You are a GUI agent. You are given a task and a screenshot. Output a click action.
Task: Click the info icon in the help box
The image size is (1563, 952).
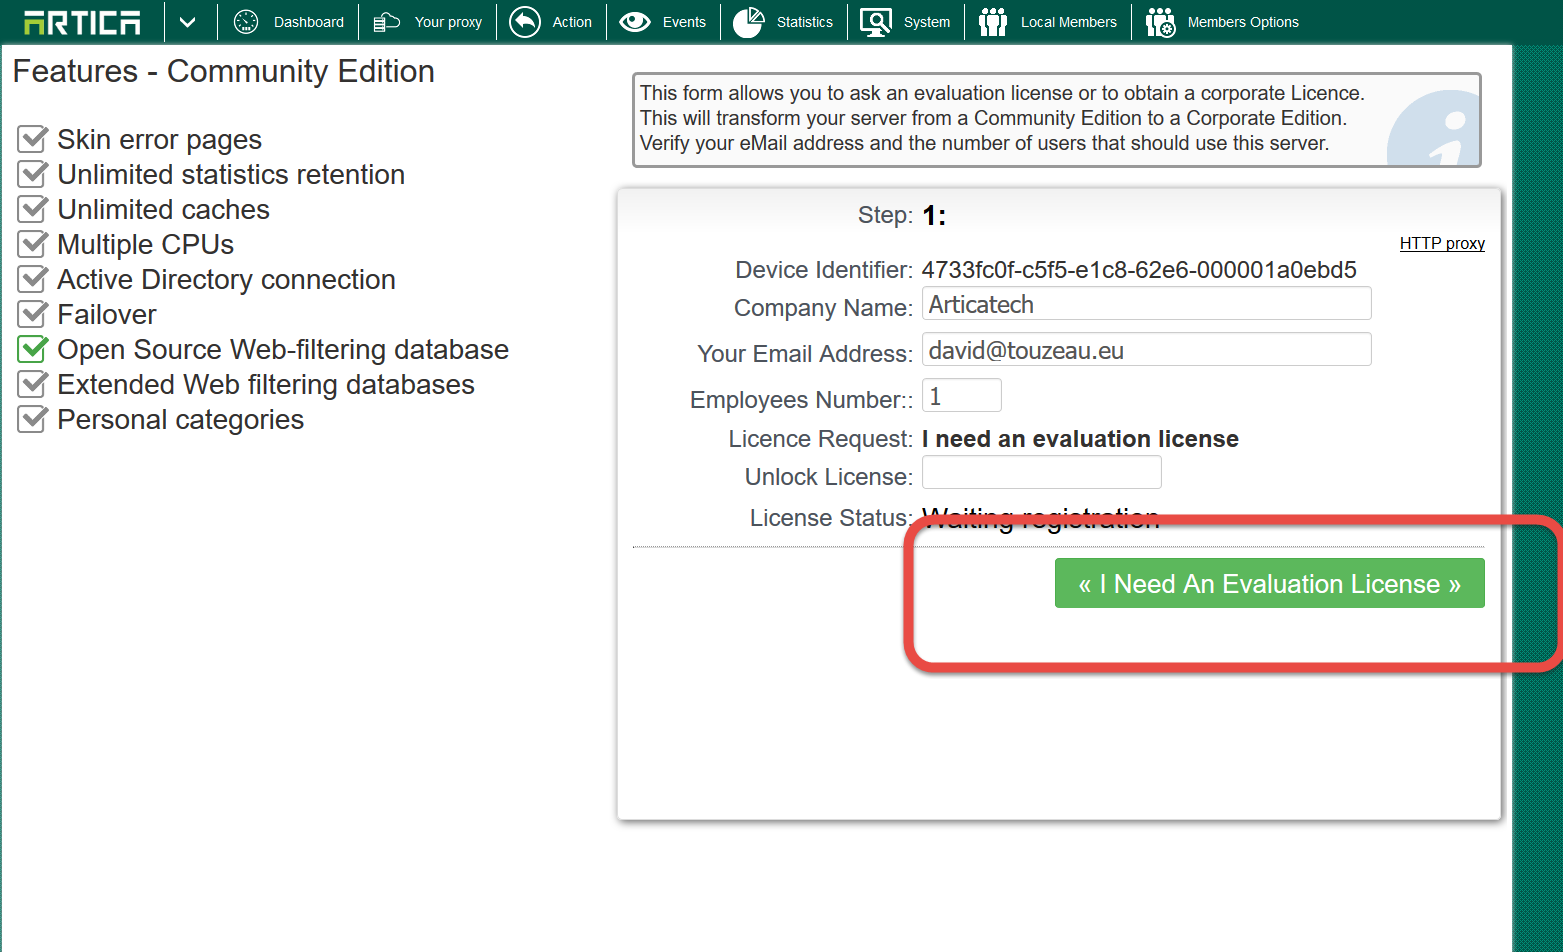coord(1435,128)
